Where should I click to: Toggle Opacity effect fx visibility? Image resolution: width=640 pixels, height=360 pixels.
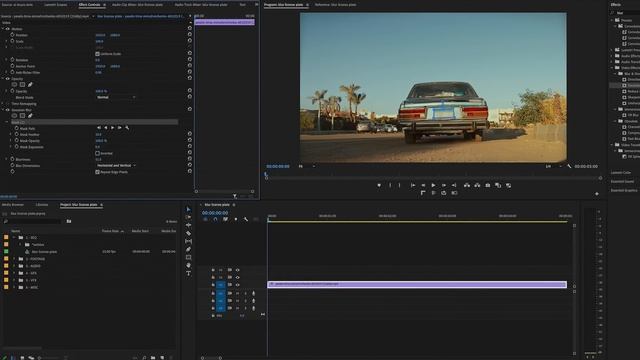[x=7, y=79]
